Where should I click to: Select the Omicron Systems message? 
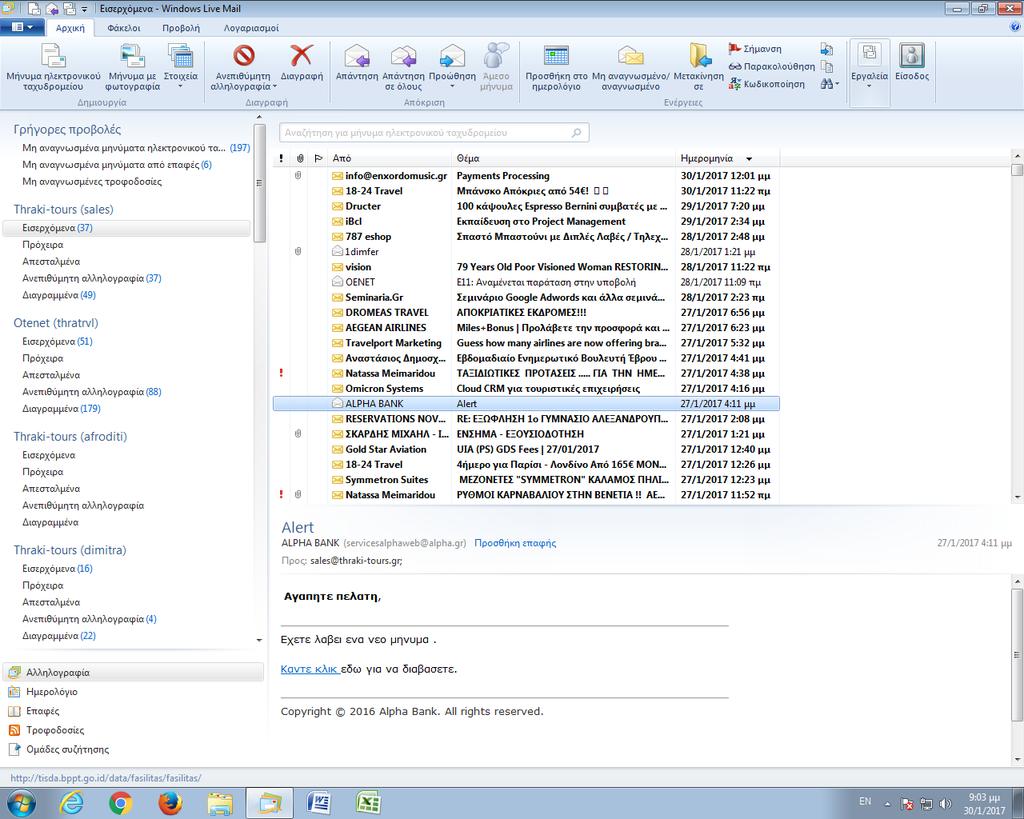click(x=526, y=389)
